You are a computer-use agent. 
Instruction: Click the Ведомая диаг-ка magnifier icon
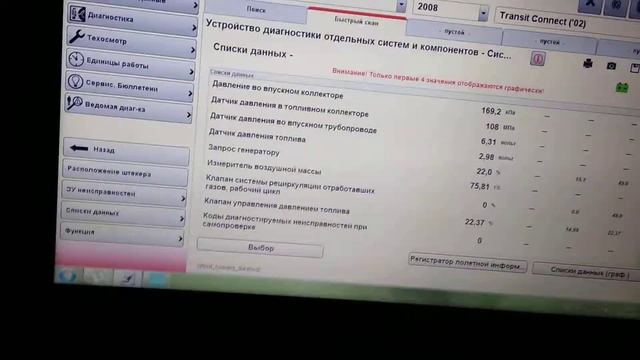pos(75,102)
